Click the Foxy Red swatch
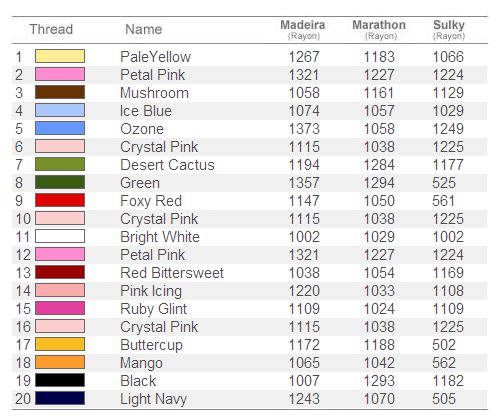The width and height of the screenshot is (500, 420). (60, 200)
